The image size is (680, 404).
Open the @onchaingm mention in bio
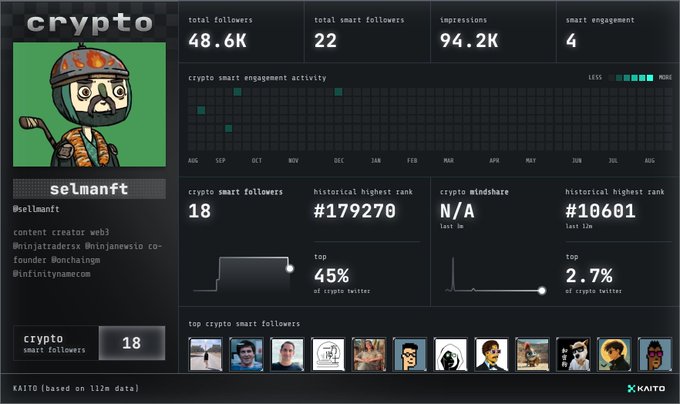76,260
